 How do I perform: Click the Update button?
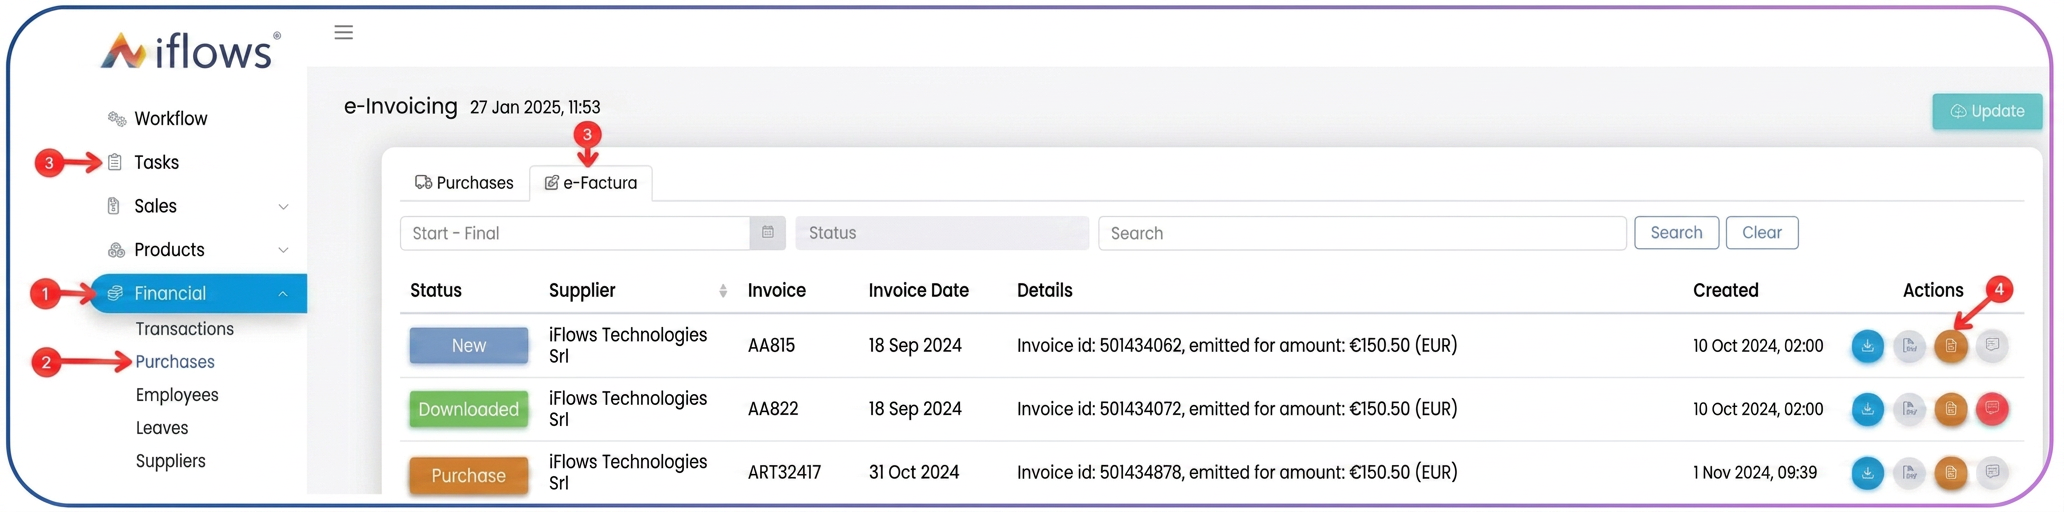[1987, 111]
